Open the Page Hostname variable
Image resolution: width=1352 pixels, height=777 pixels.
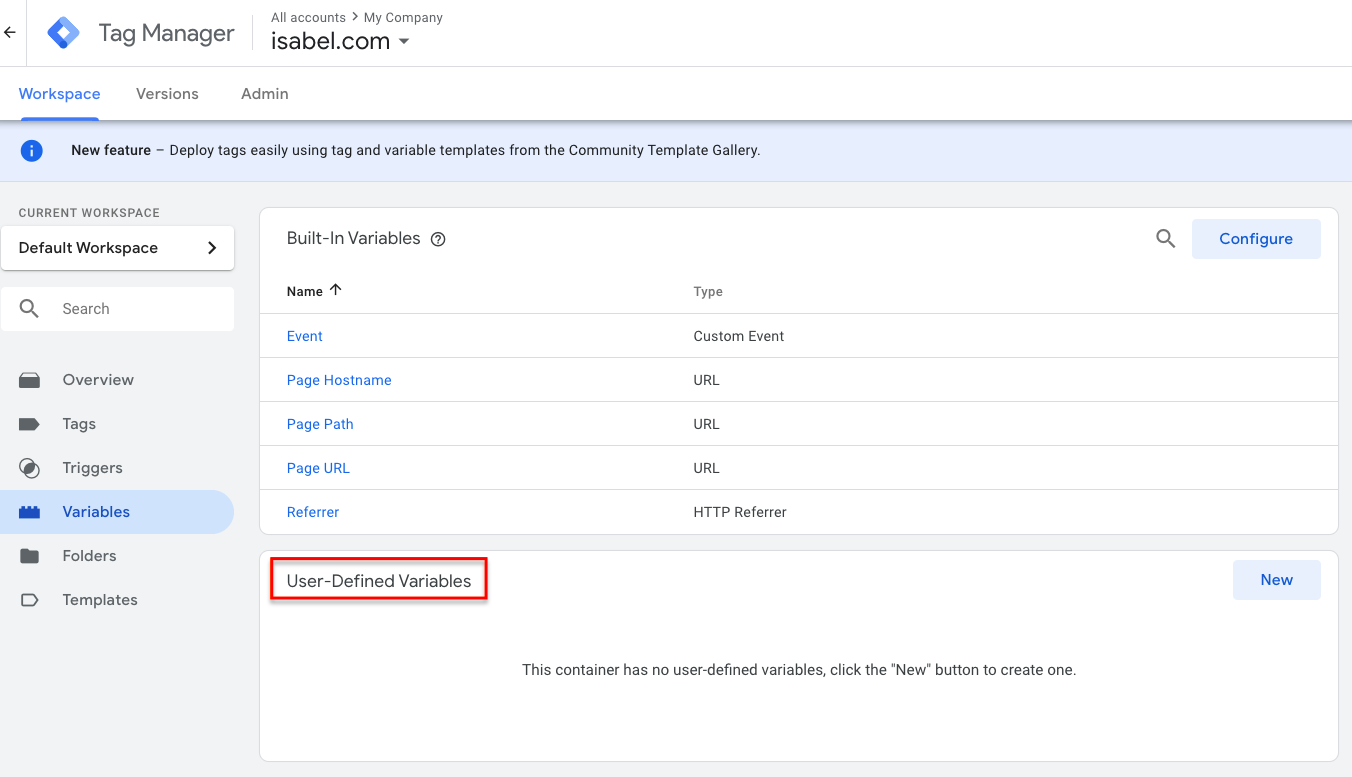339,380
